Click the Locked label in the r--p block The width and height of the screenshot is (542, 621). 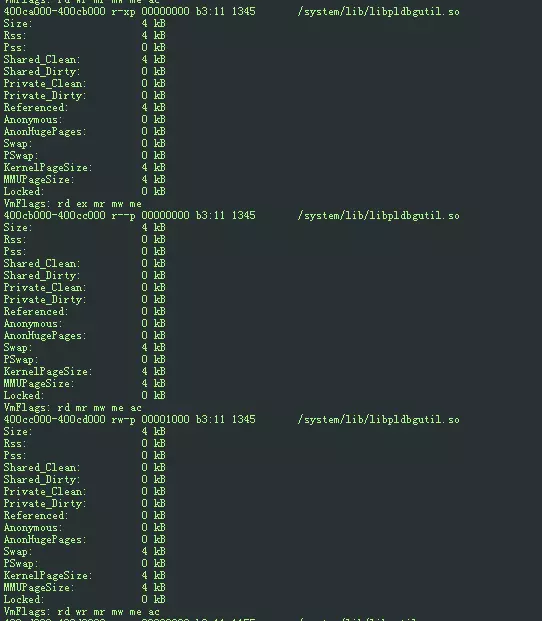[24, 395]
